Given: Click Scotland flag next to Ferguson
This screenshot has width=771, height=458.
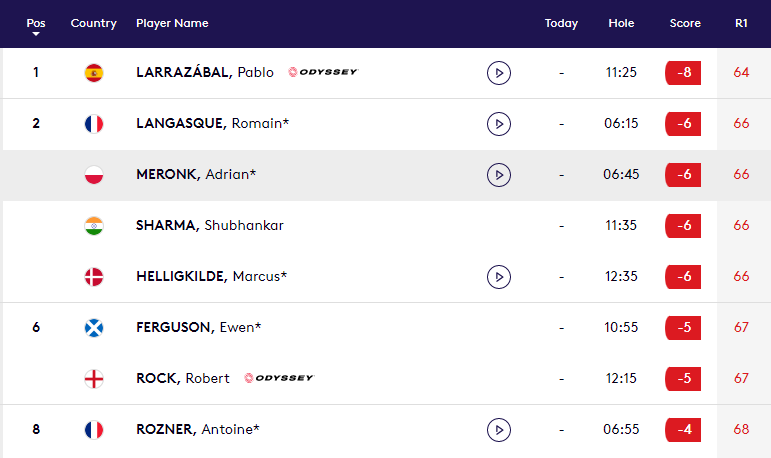Looking at the screenshot, I should [94, 328].
